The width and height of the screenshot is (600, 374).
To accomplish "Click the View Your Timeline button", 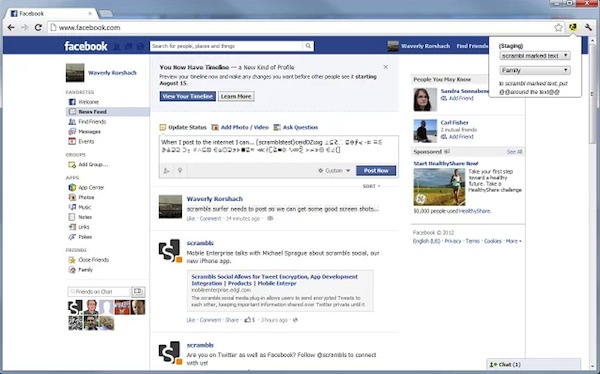I will (x=188, y=96).
